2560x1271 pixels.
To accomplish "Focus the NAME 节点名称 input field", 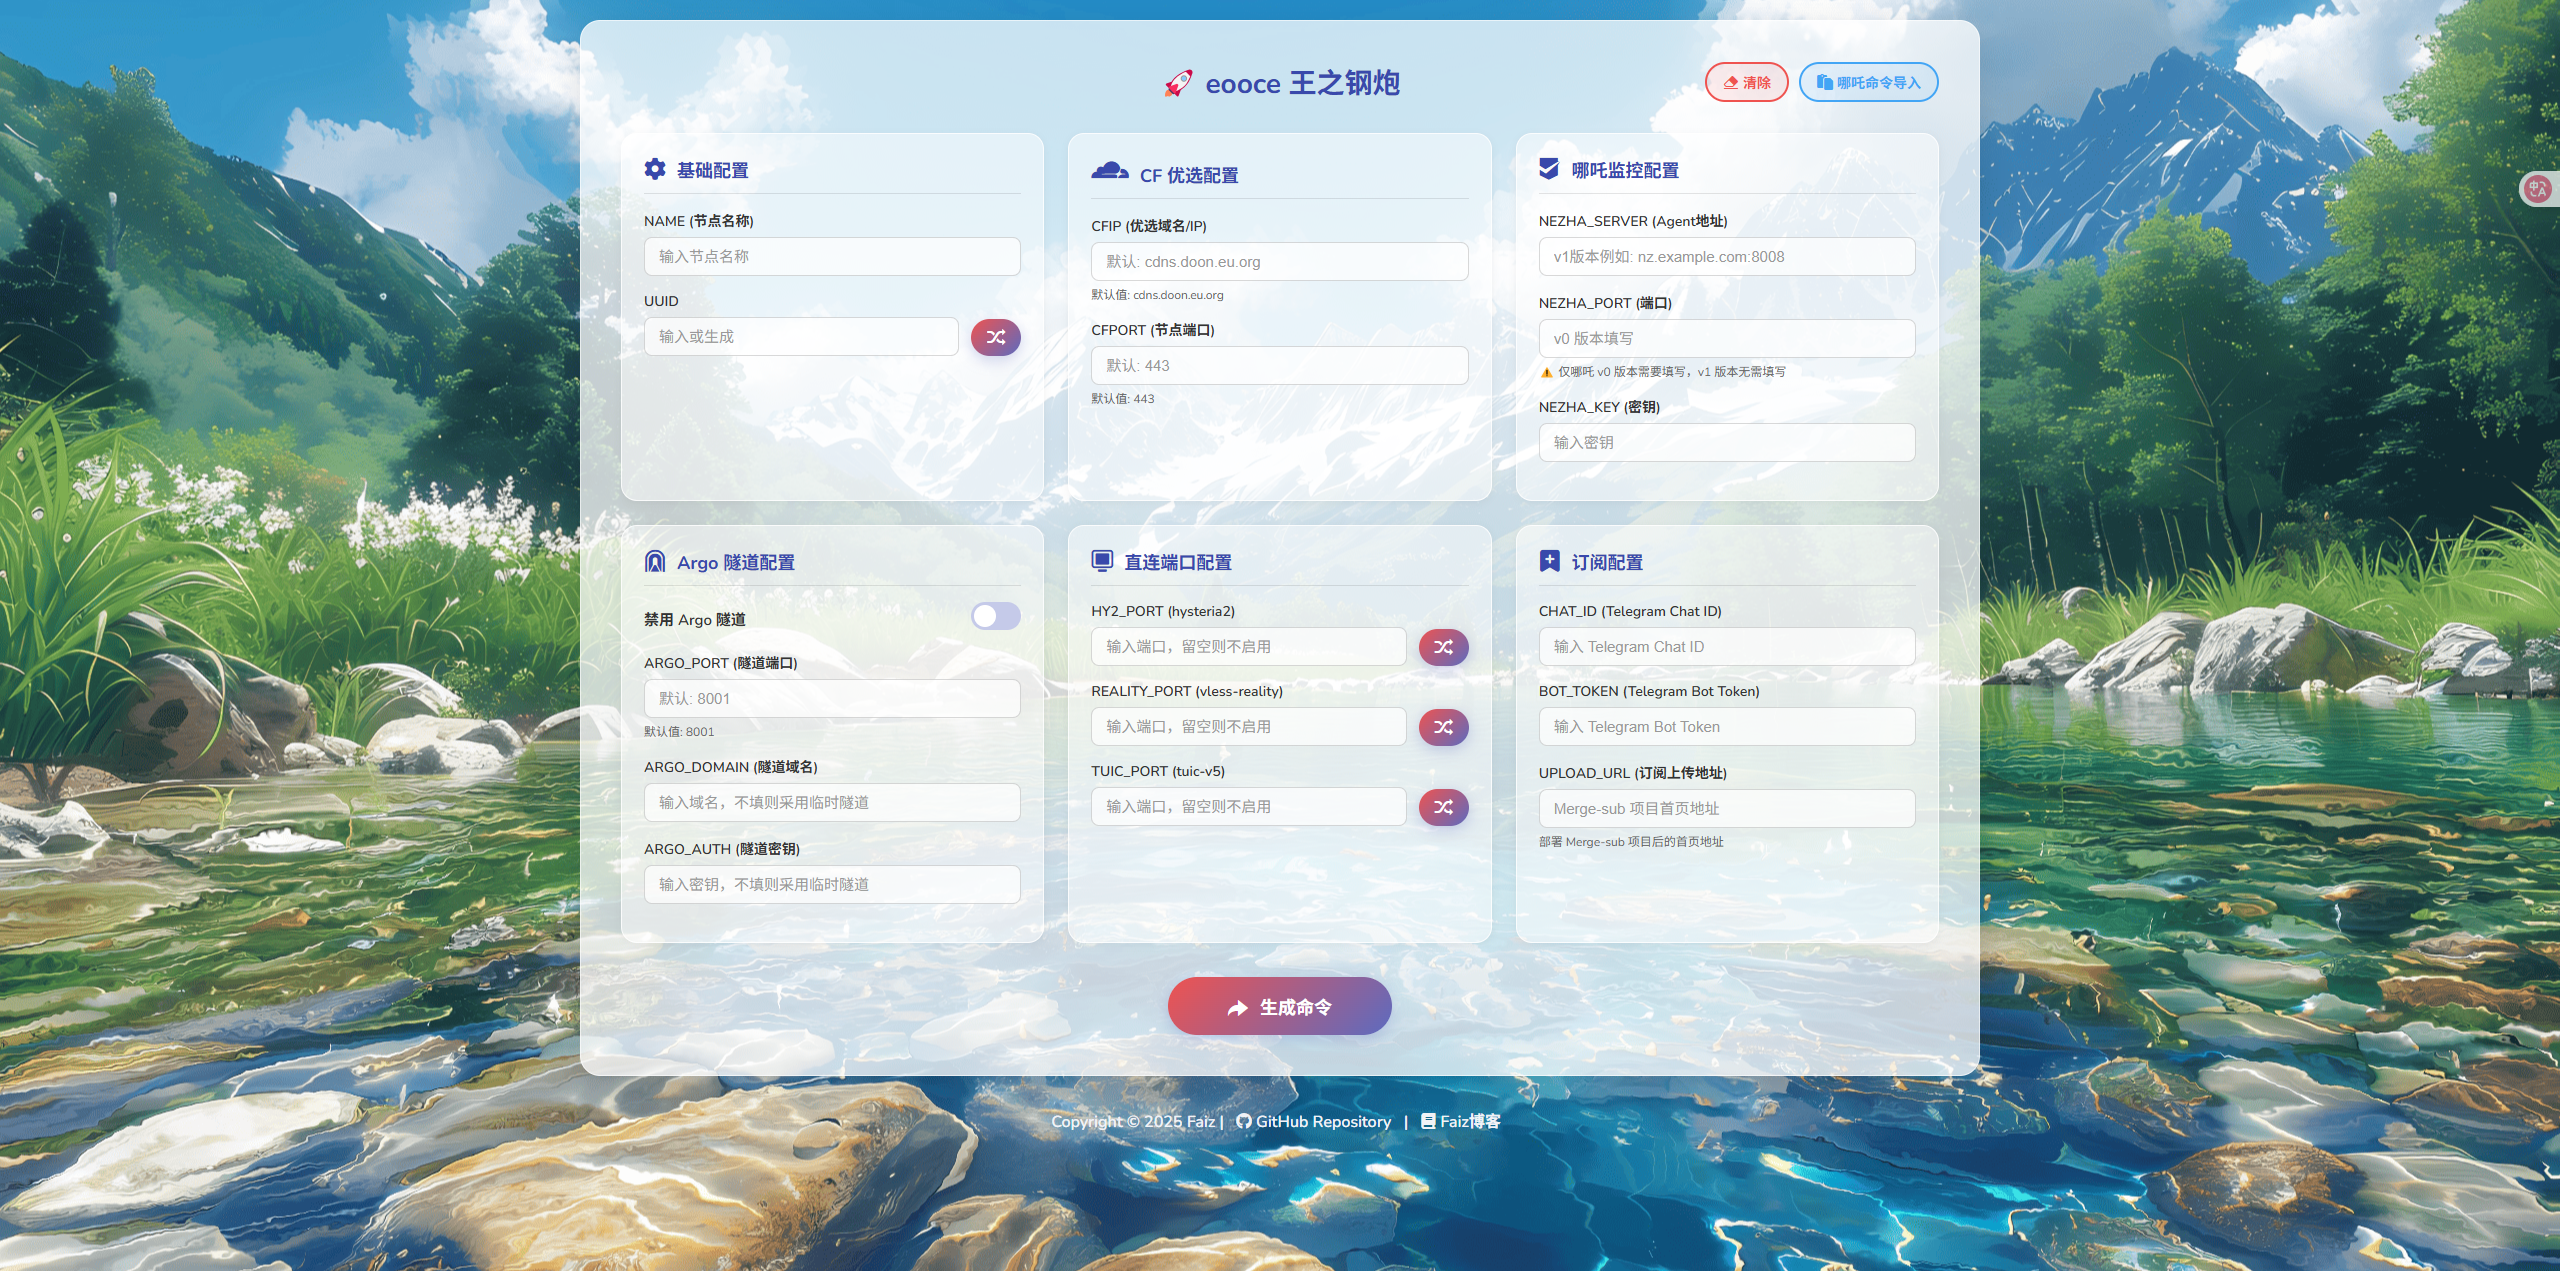I will coord(831,257).
